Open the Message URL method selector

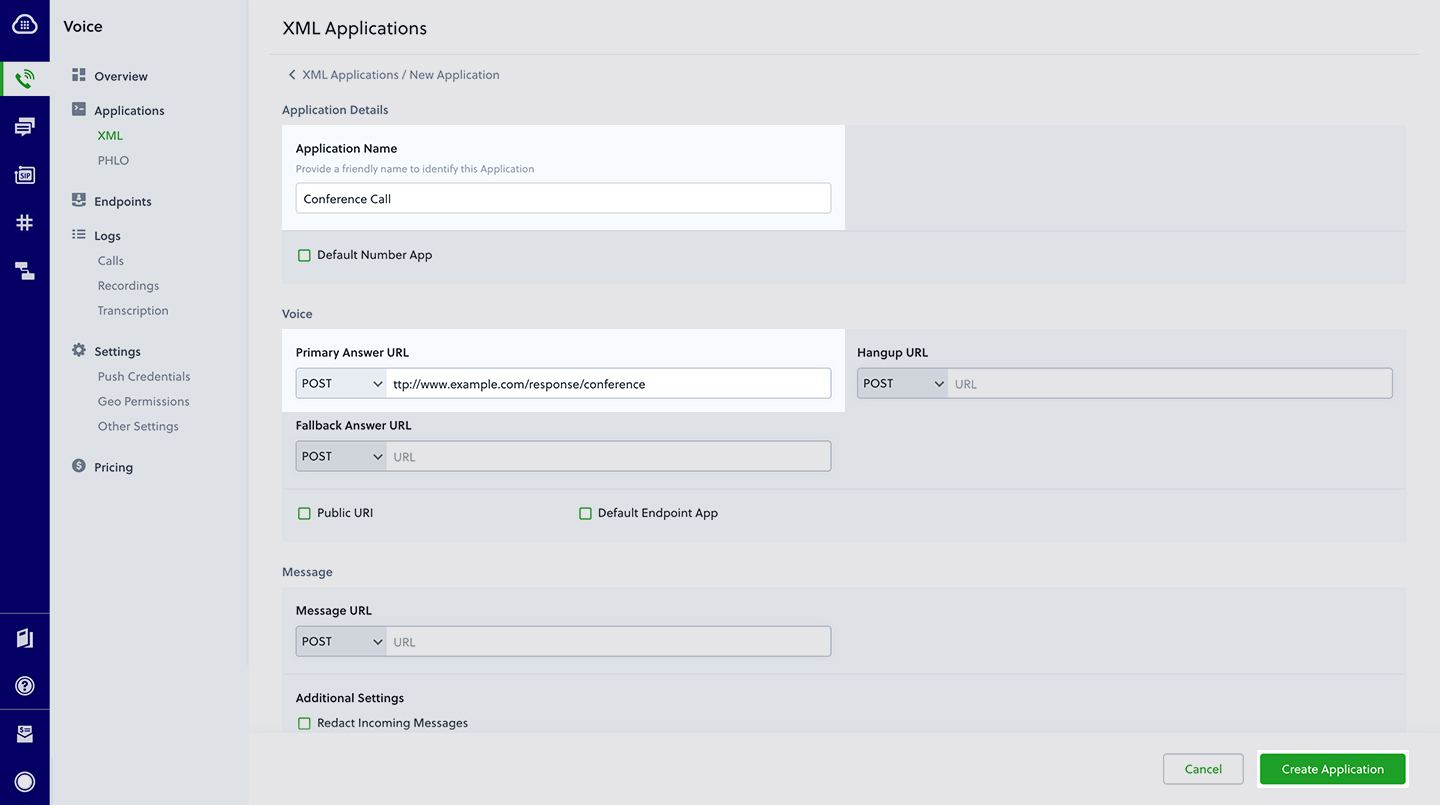coord(340,641)
